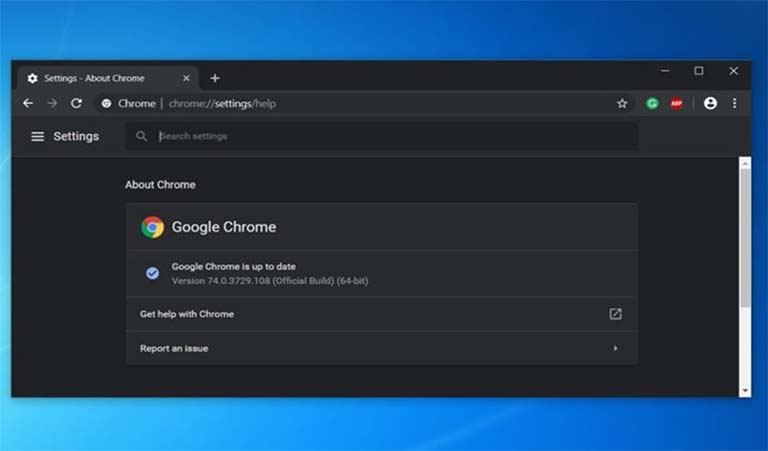Expand Report an issue with its arrow
This screenshot has height=451, width=768.
pyautogui.click(x=615, y=348)
